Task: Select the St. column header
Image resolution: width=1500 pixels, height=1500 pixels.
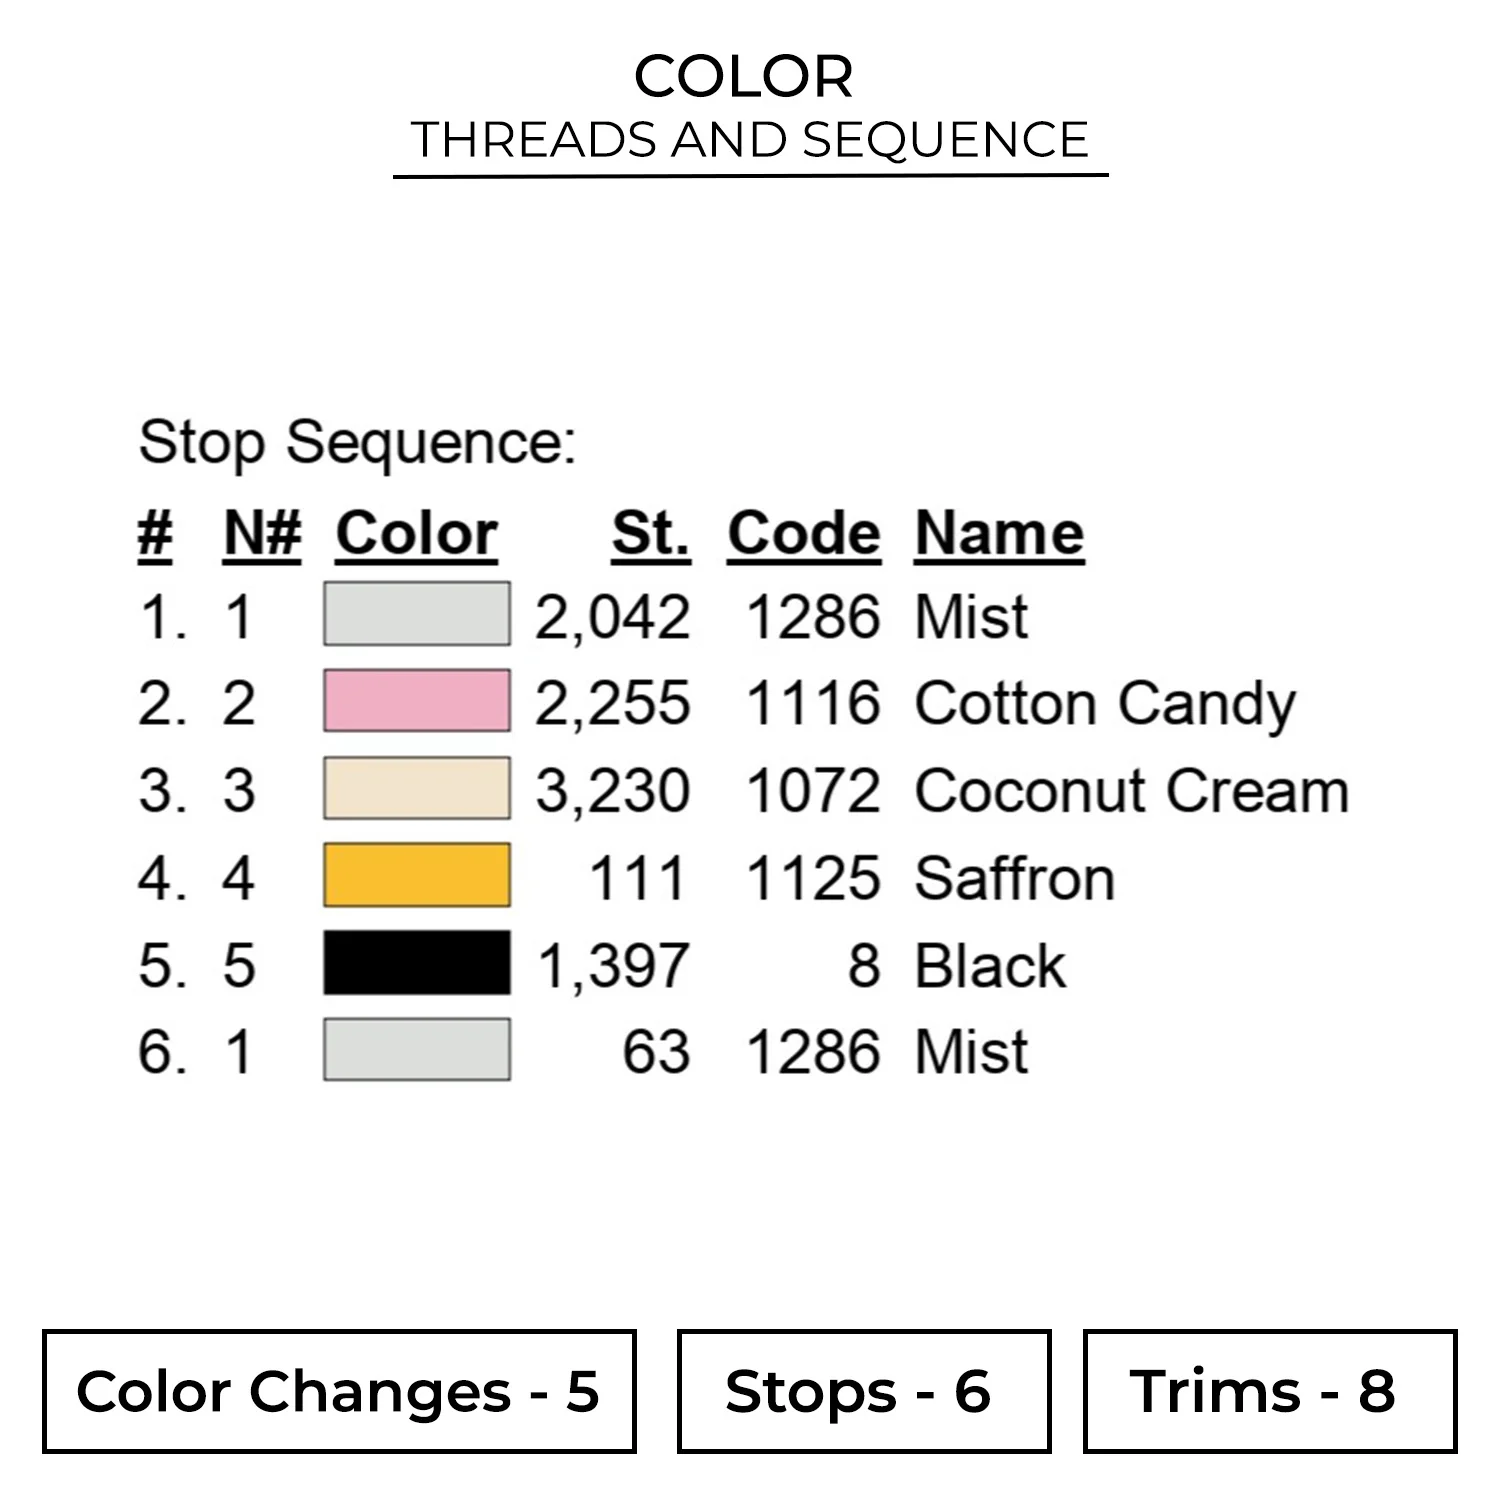Action: pos(651,533)
